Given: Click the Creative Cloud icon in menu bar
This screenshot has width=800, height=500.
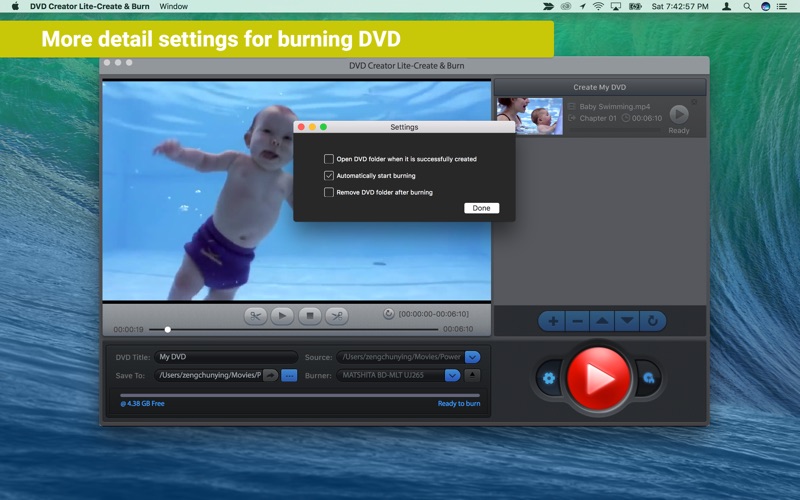Looking at the screenshot, I should pos(565,6).
